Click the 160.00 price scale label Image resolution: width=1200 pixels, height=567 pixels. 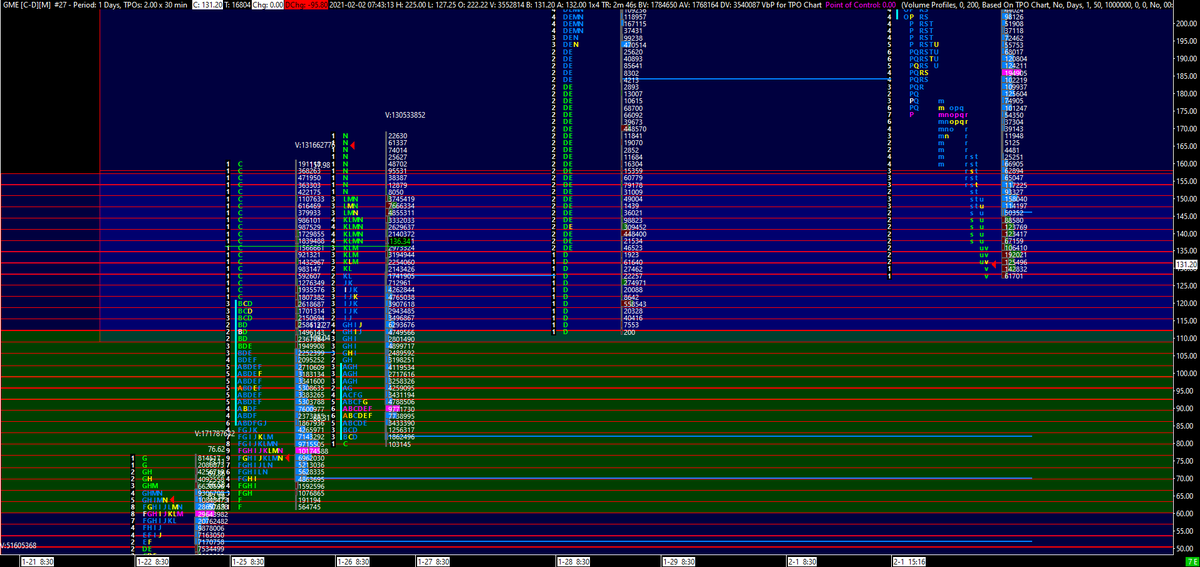[1187, 163]
